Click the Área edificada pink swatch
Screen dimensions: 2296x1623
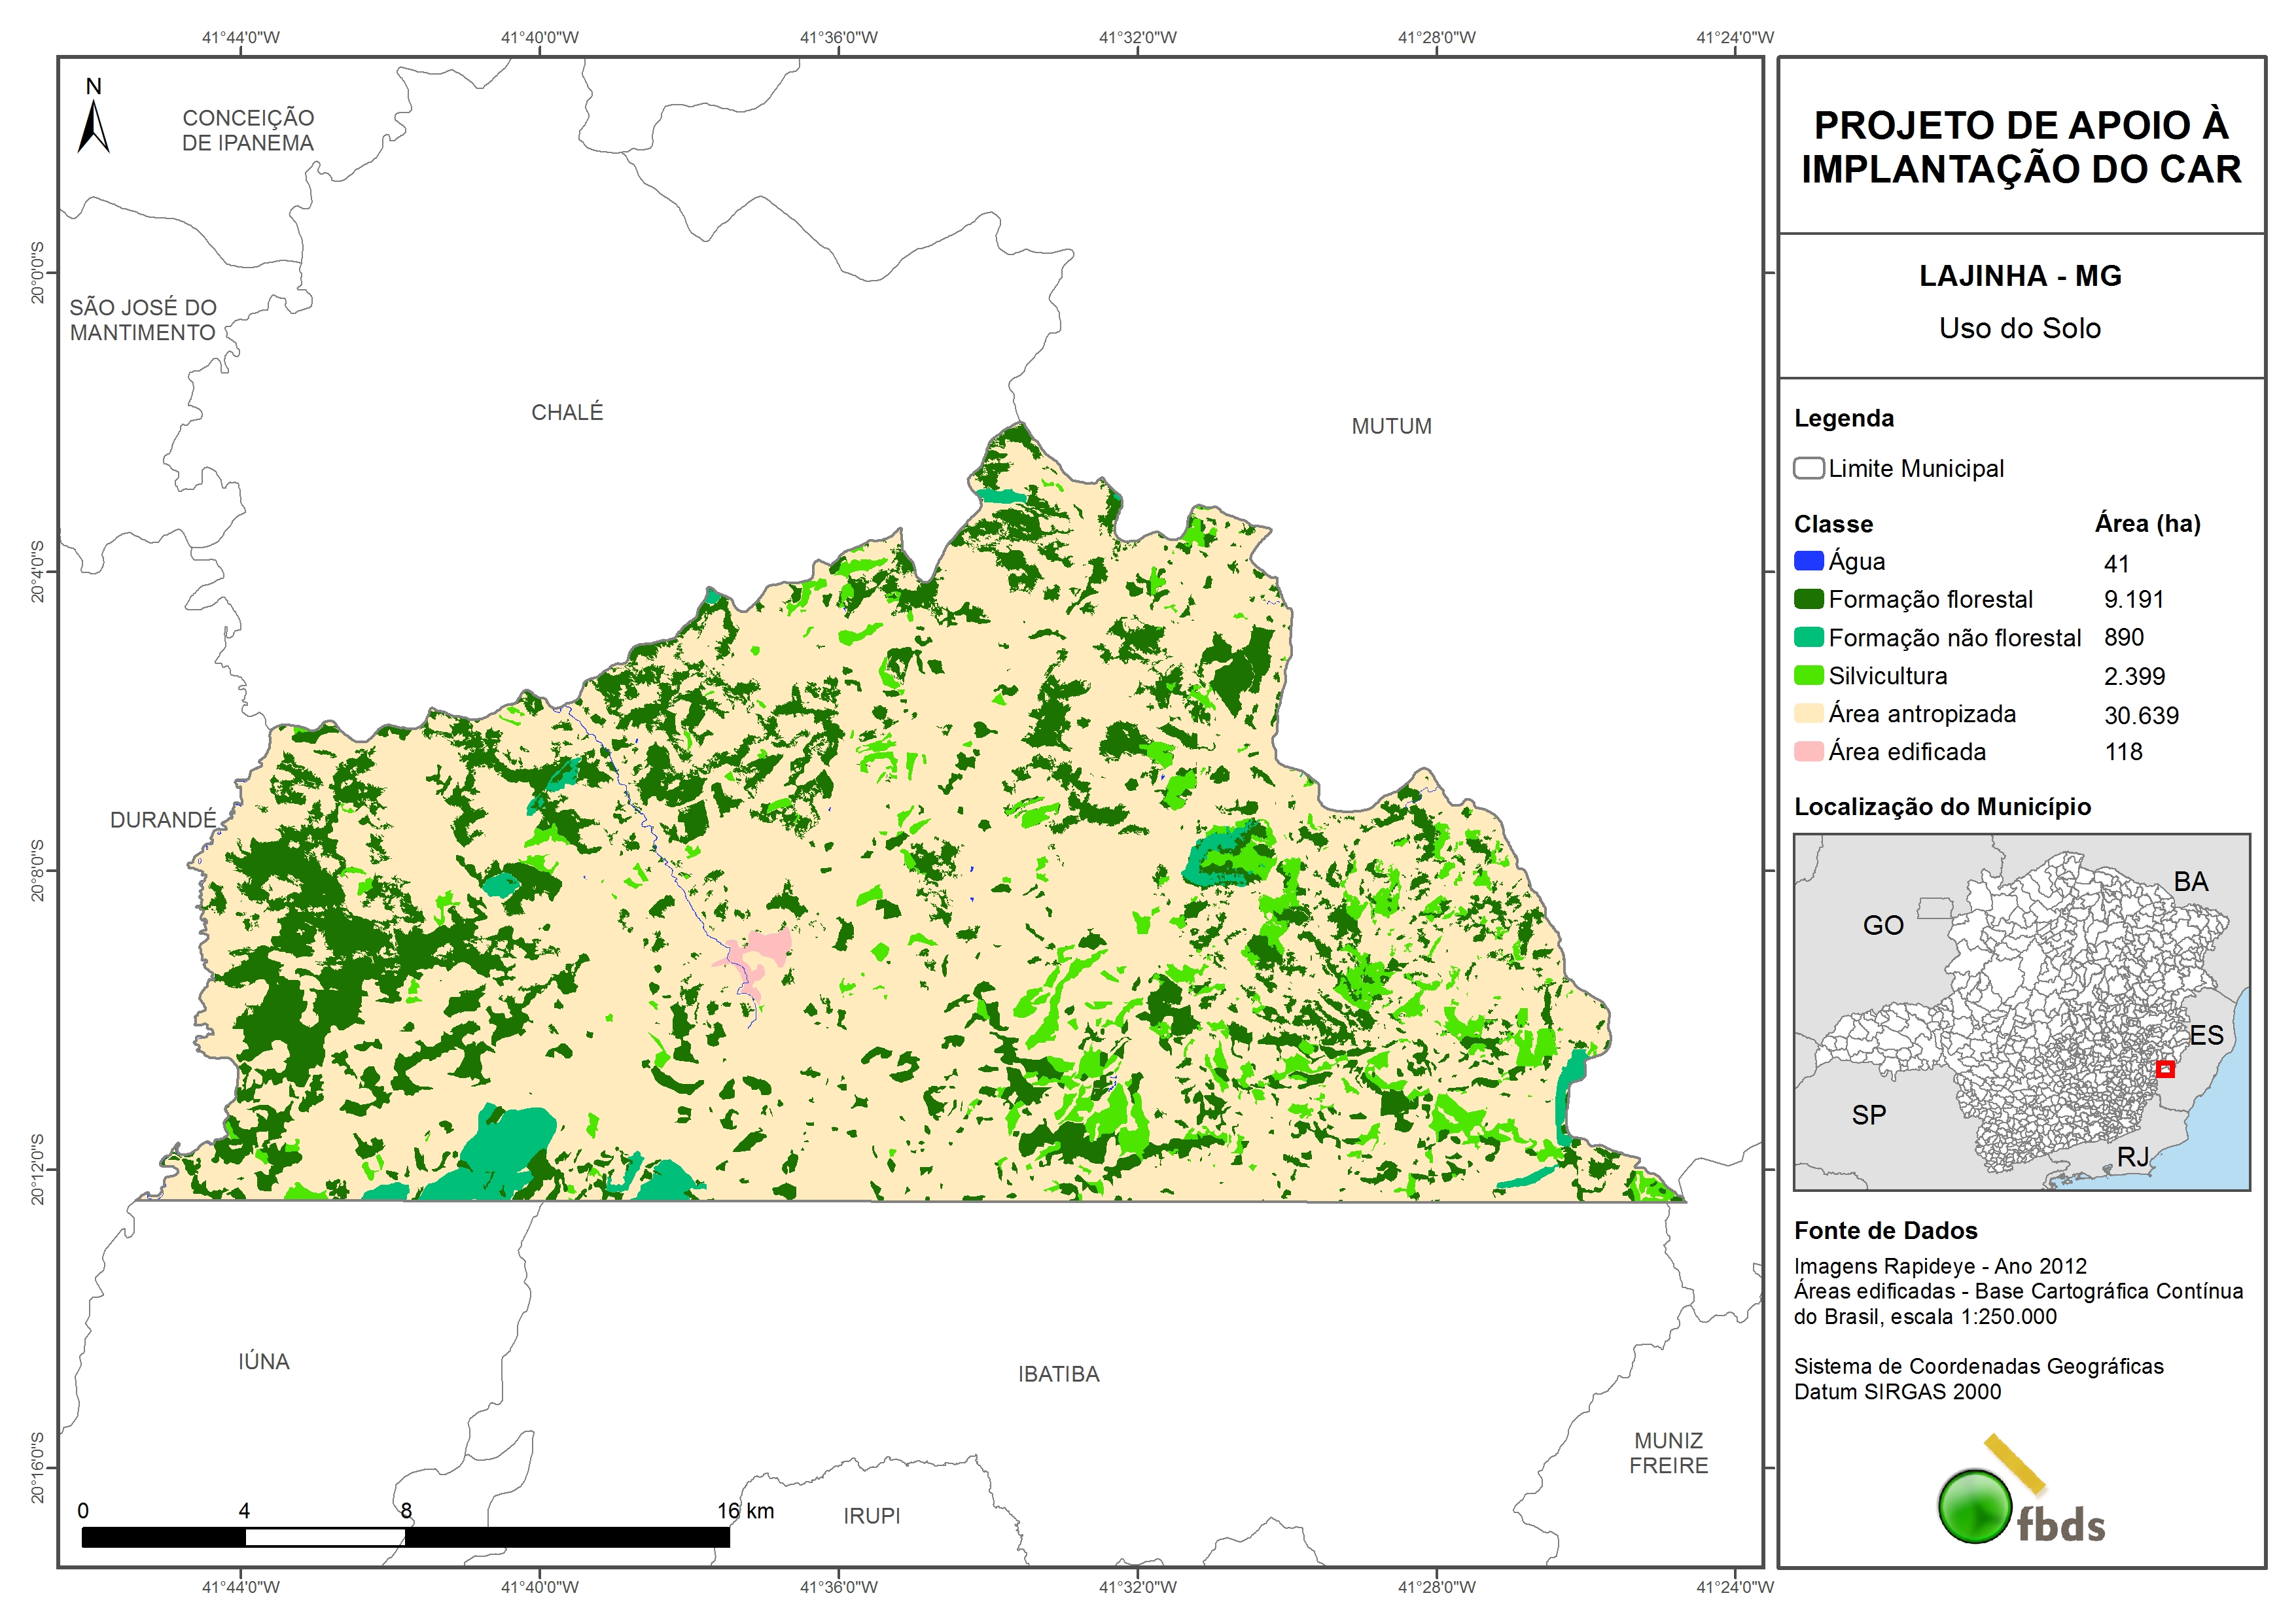(1808, 751)
